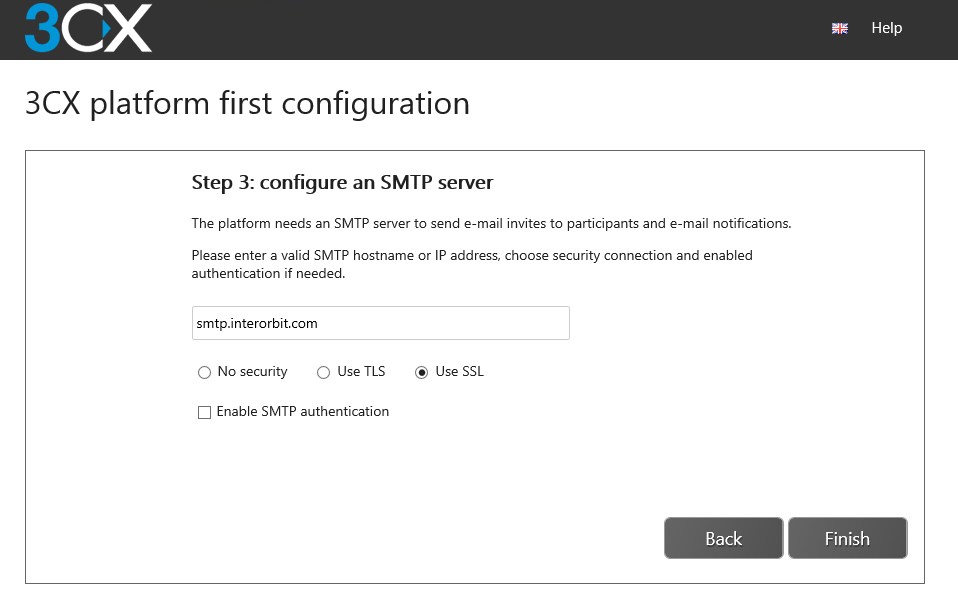The height and width of the screenshot is (608, 958).
Task: Enable the SMTP authentication checkbox
Action: 205,412
